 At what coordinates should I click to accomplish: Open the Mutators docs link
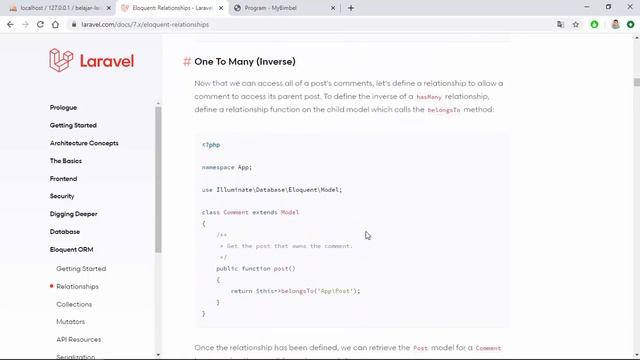[71, 322]
